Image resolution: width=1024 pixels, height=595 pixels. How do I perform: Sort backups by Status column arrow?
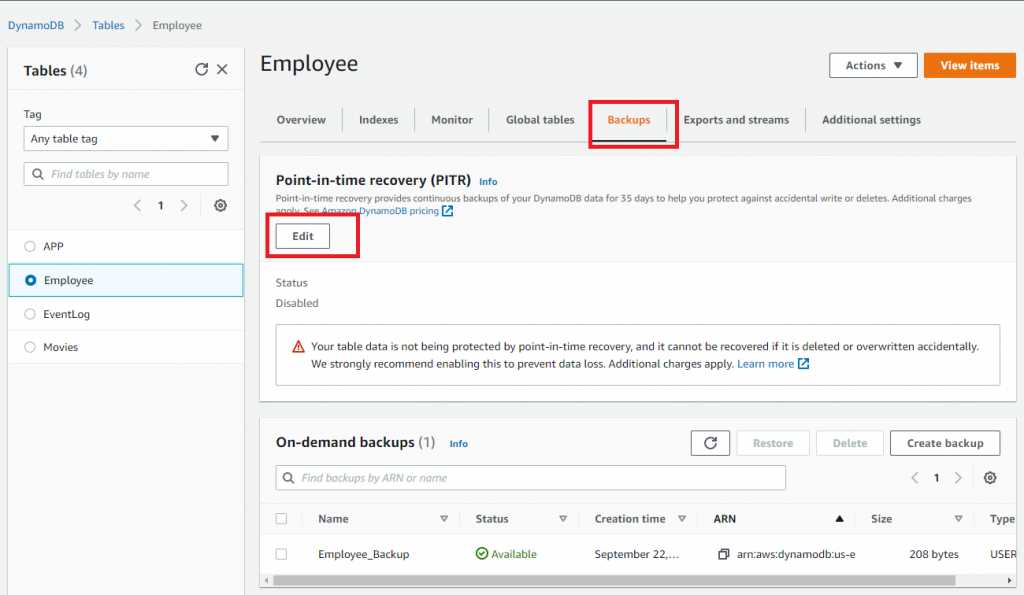coord(563,519)
